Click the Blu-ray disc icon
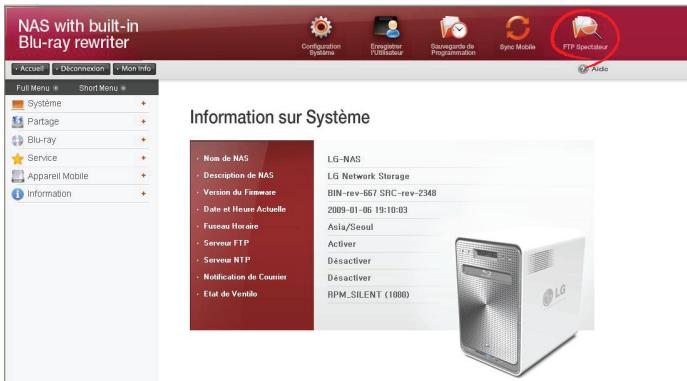The image size is (687, 381). coord(18,140)
